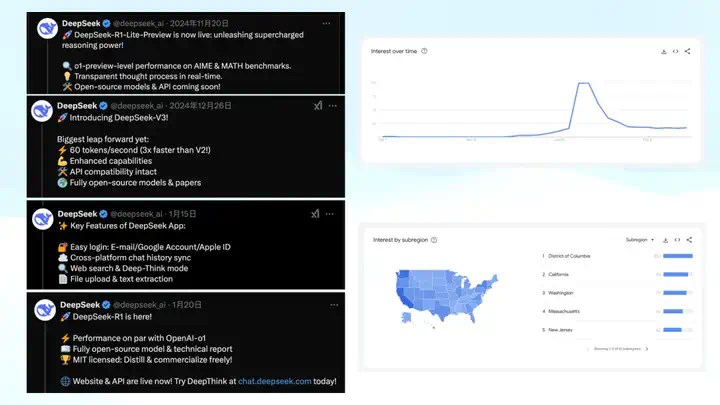Go to next page of subregions
This screenshot has width=720, height=405.
[x=647, y=349]
